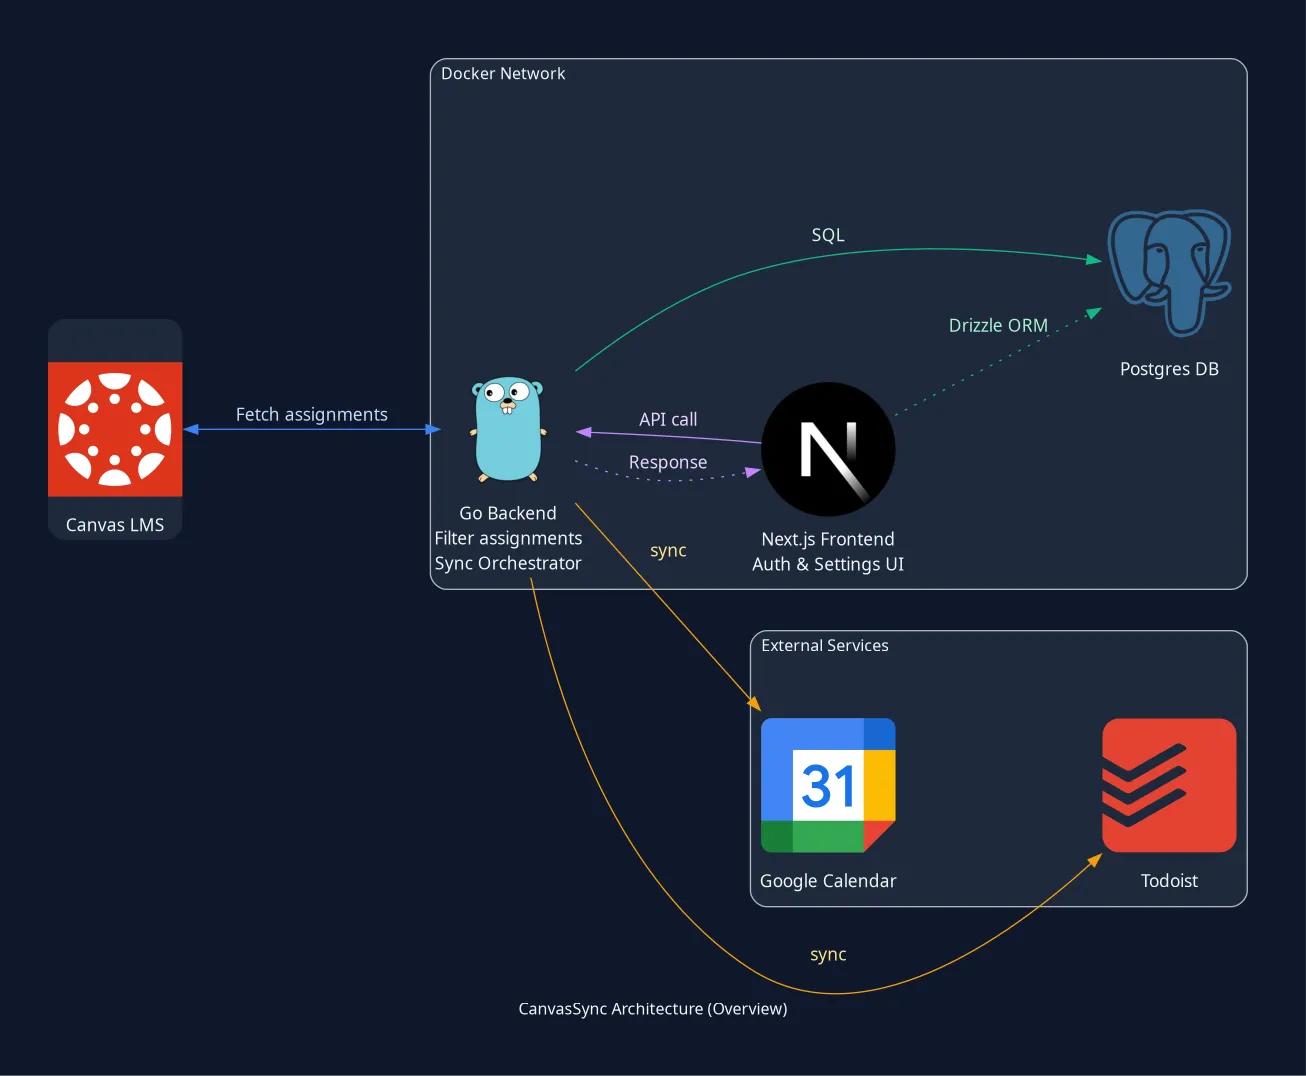Select the 'sync' label near Go Backend
Image resolution: width=1306 pixels, height=1076 pixels.
668,550
